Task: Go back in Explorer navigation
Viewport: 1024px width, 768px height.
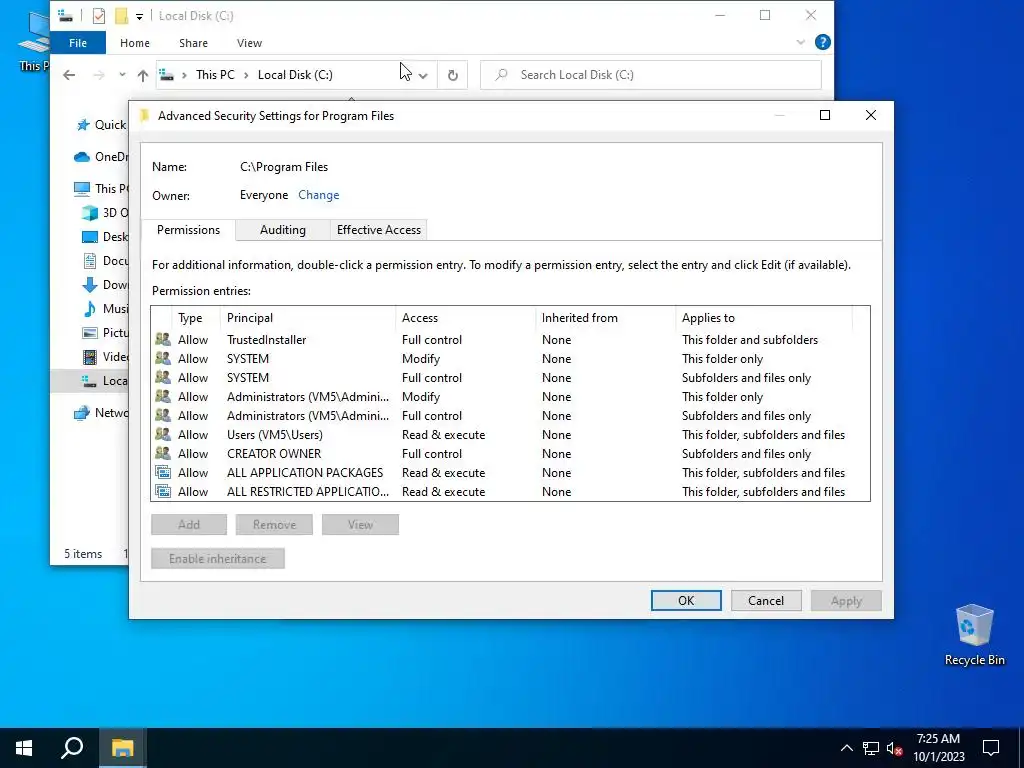Action: point(69,75)
